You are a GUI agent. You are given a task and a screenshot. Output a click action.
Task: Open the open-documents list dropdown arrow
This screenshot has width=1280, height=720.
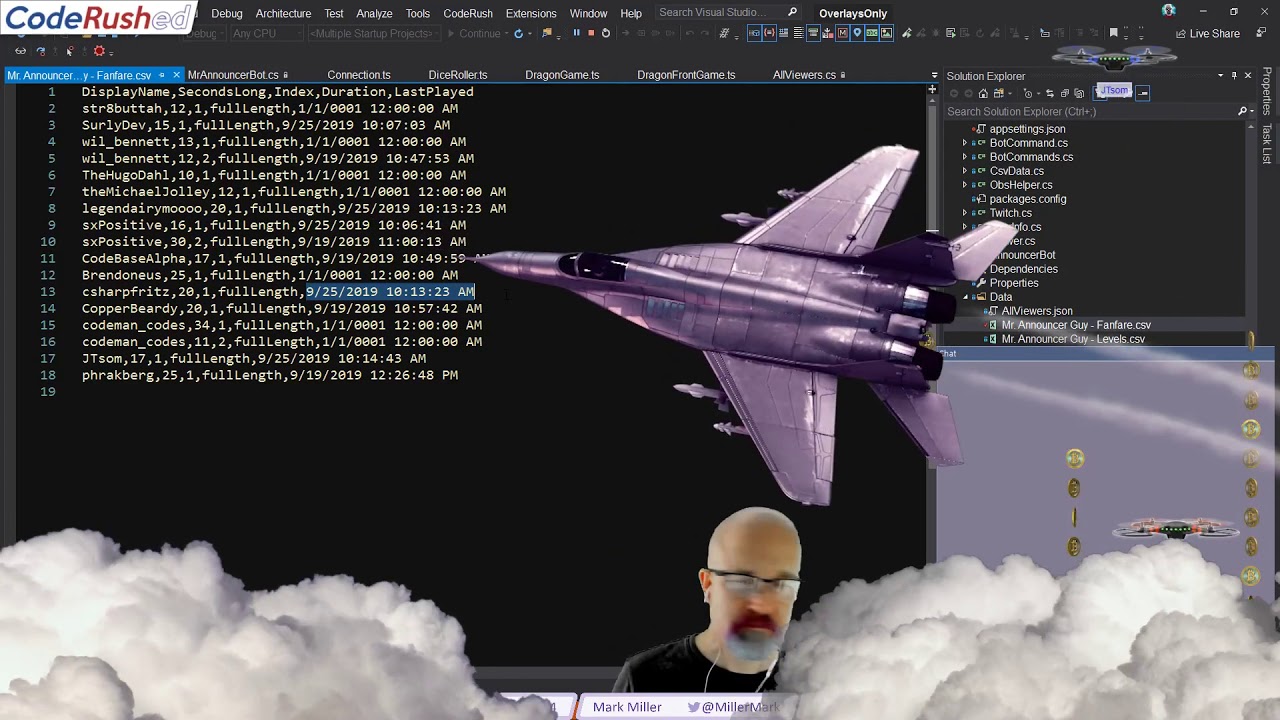[x=934, y=75]
